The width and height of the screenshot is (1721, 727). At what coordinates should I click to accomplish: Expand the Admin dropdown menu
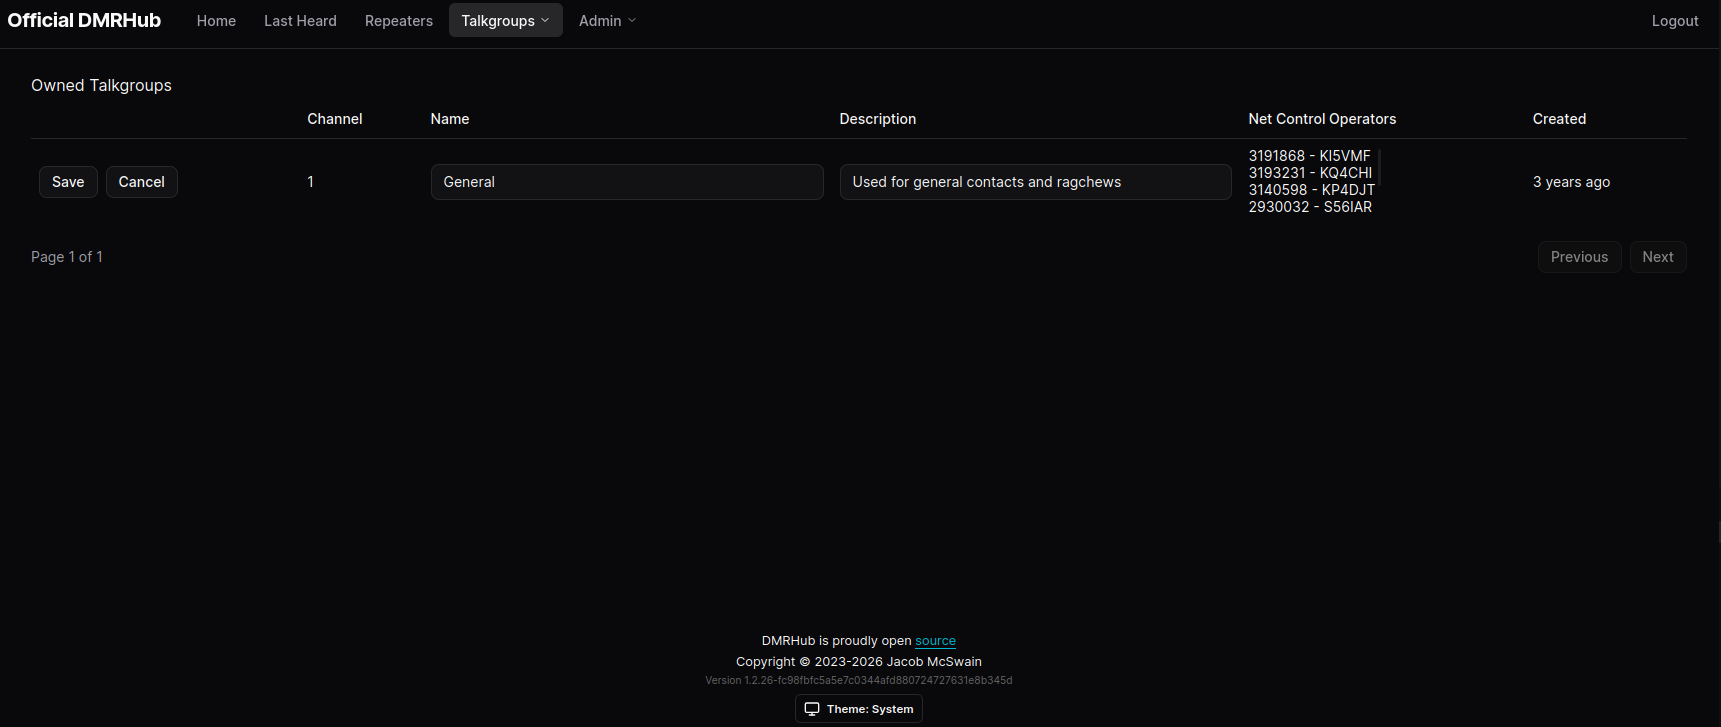tap(607, 20)
